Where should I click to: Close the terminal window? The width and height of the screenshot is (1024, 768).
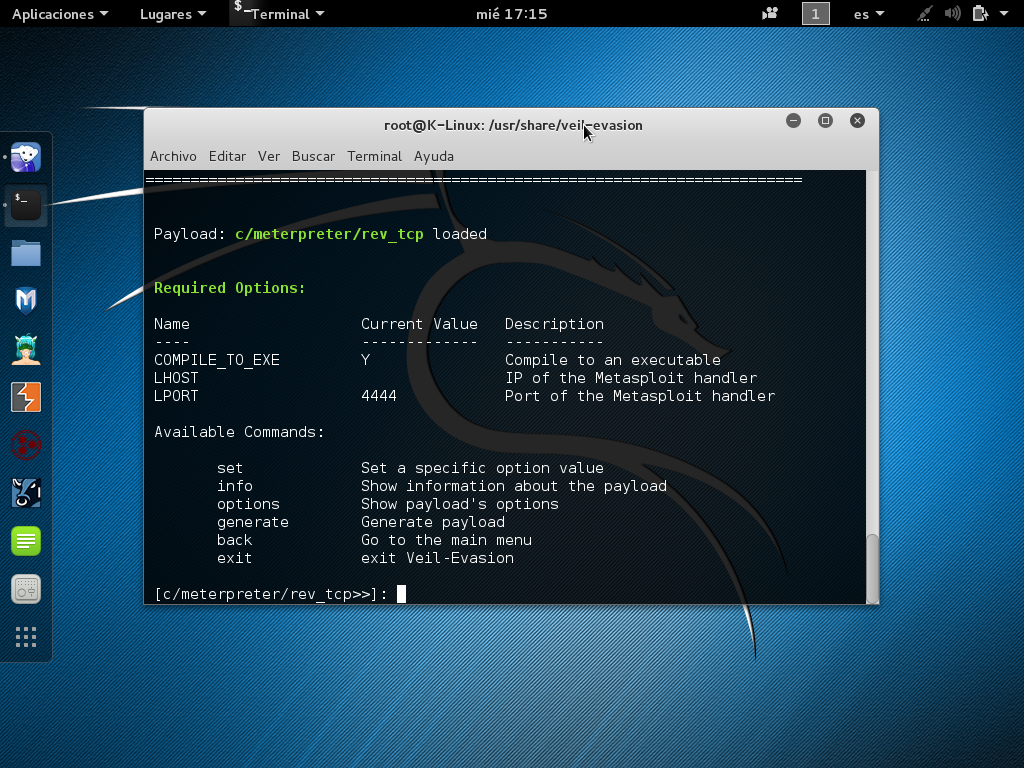(x=857, y=121)
